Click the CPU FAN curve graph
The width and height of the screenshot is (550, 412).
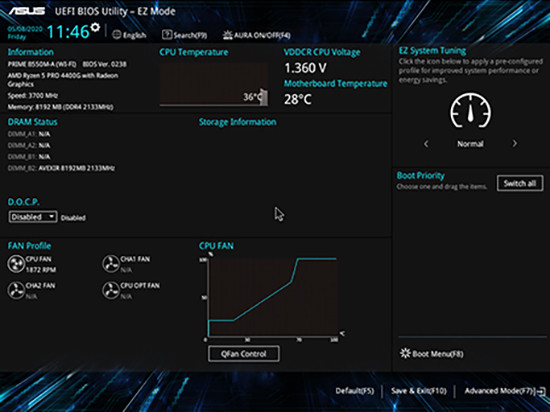click(273, 297)
